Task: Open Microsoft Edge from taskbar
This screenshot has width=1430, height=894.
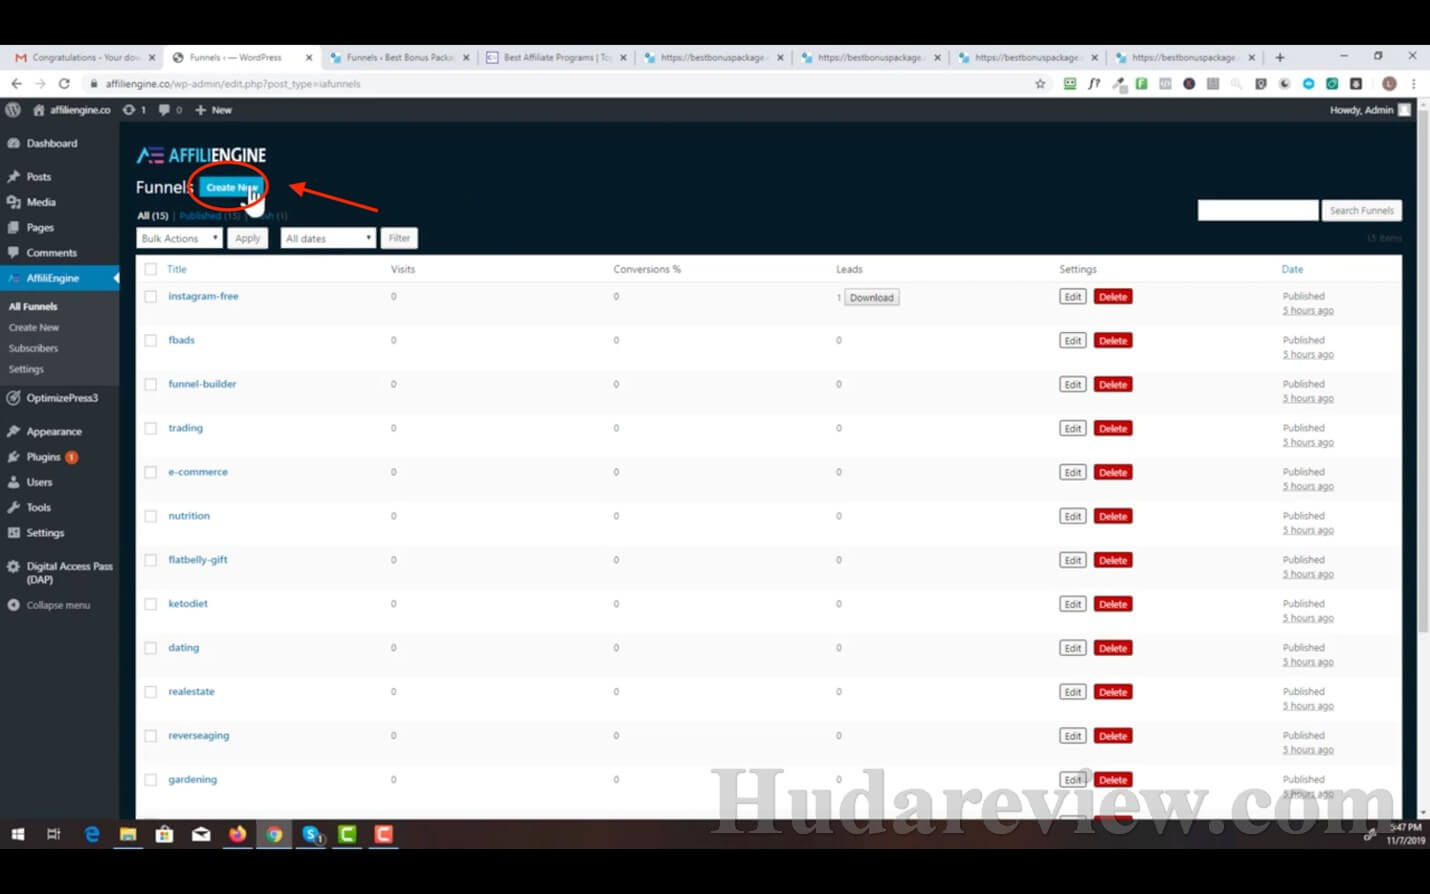Action: point(92,834)
